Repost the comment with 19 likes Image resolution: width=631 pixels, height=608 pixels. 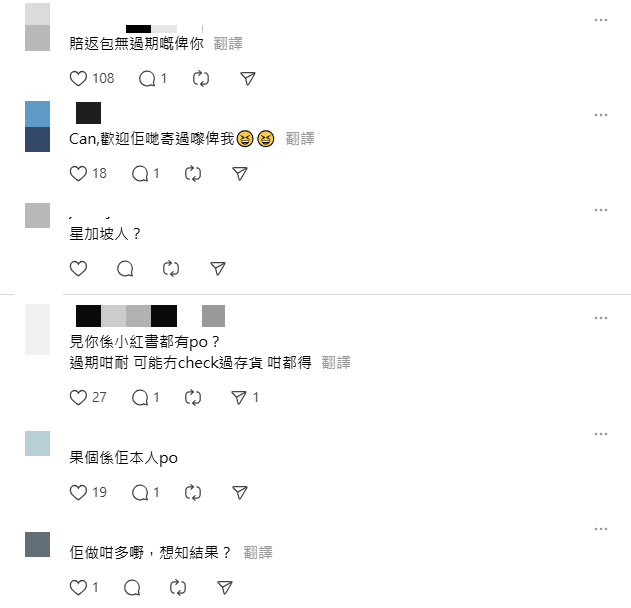tap(193, 493)
